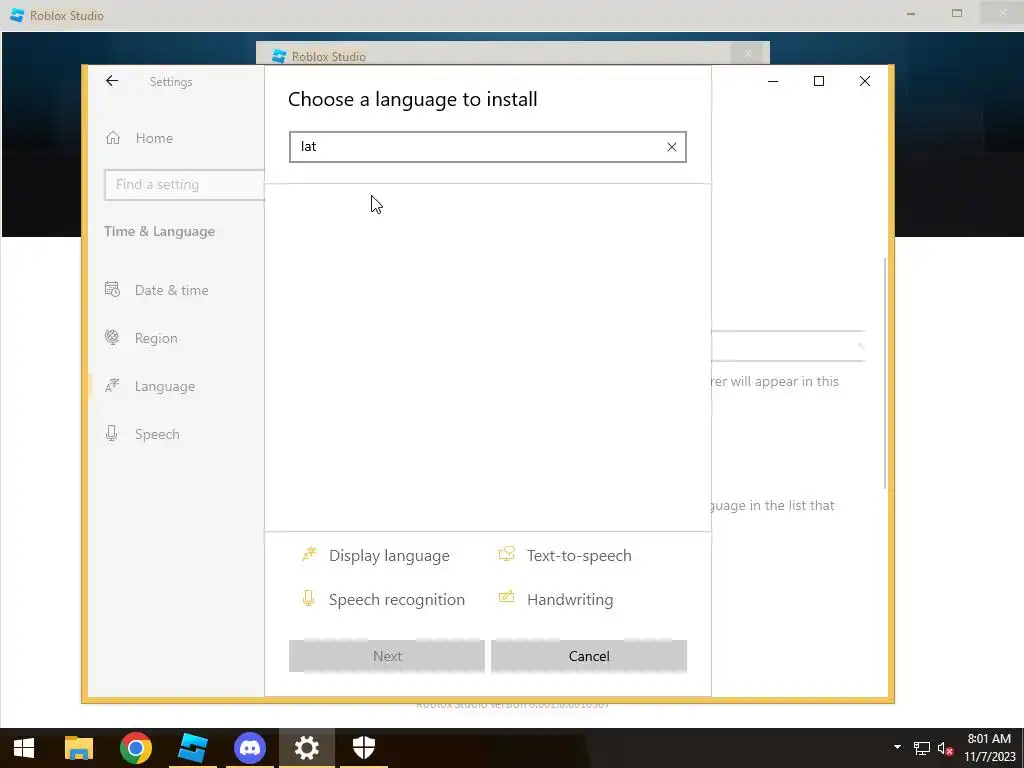Click the Time & Language heading
This screenshot has height=768, width=1024.
click(x=159, y=231)
